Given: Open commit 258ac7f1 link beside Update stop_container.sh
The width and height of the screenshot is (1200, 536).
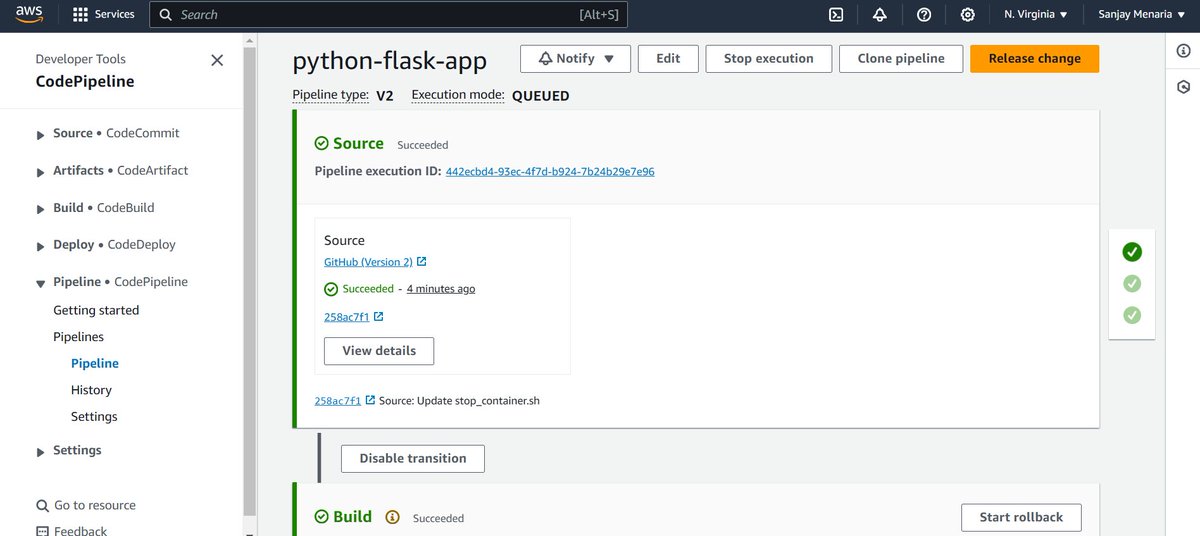Looking at the screenshot, I should click(x=337, y=401).
